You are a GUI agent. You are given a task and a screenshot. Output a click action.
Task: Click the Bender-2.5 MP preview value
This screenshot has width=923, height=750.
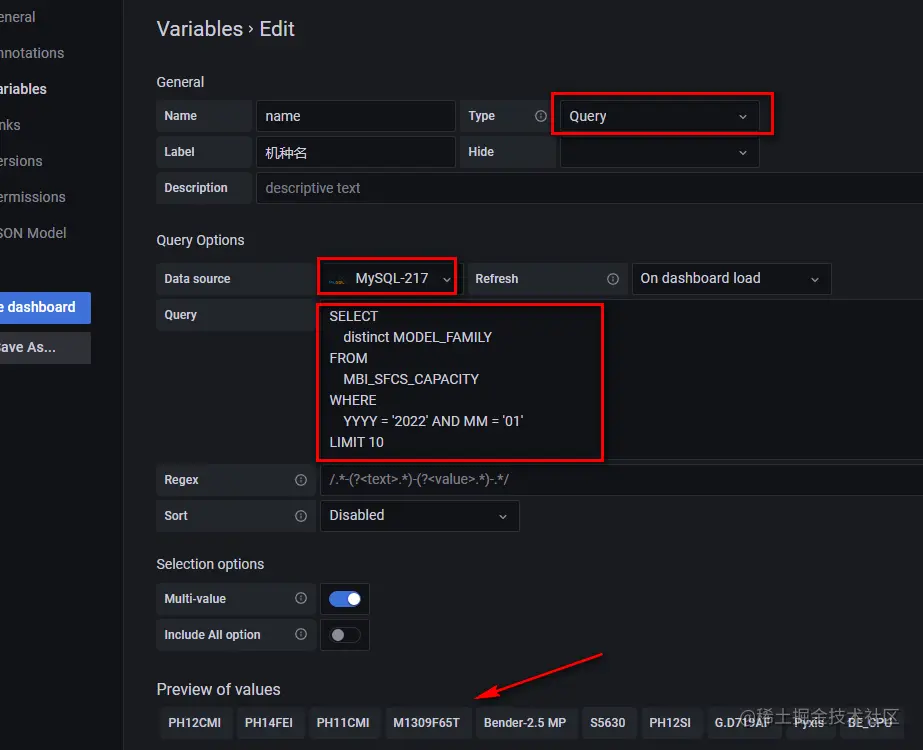525,722
